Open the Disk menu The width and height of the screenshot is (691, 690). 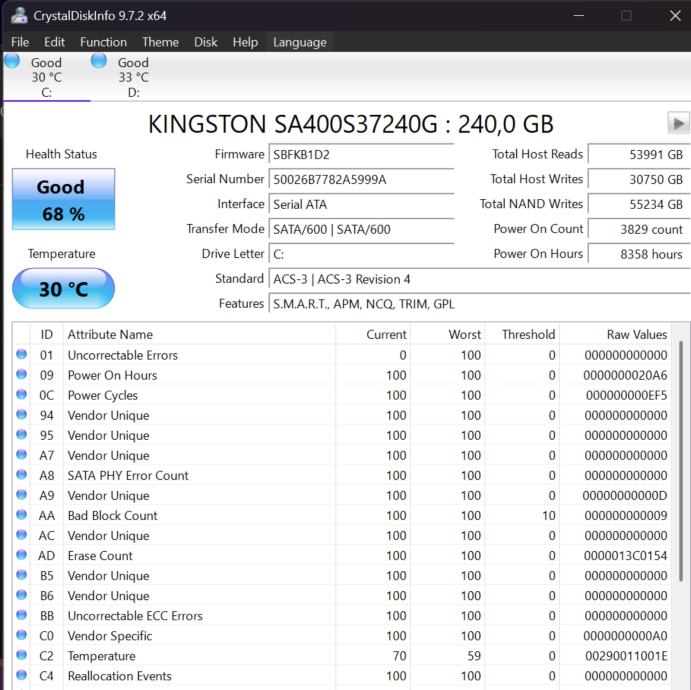tap(206, 42)
